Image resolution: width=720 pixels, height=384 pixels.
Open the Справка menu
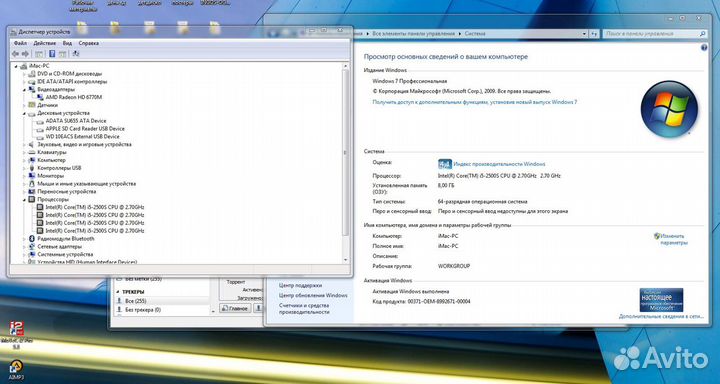click(89, 43)
